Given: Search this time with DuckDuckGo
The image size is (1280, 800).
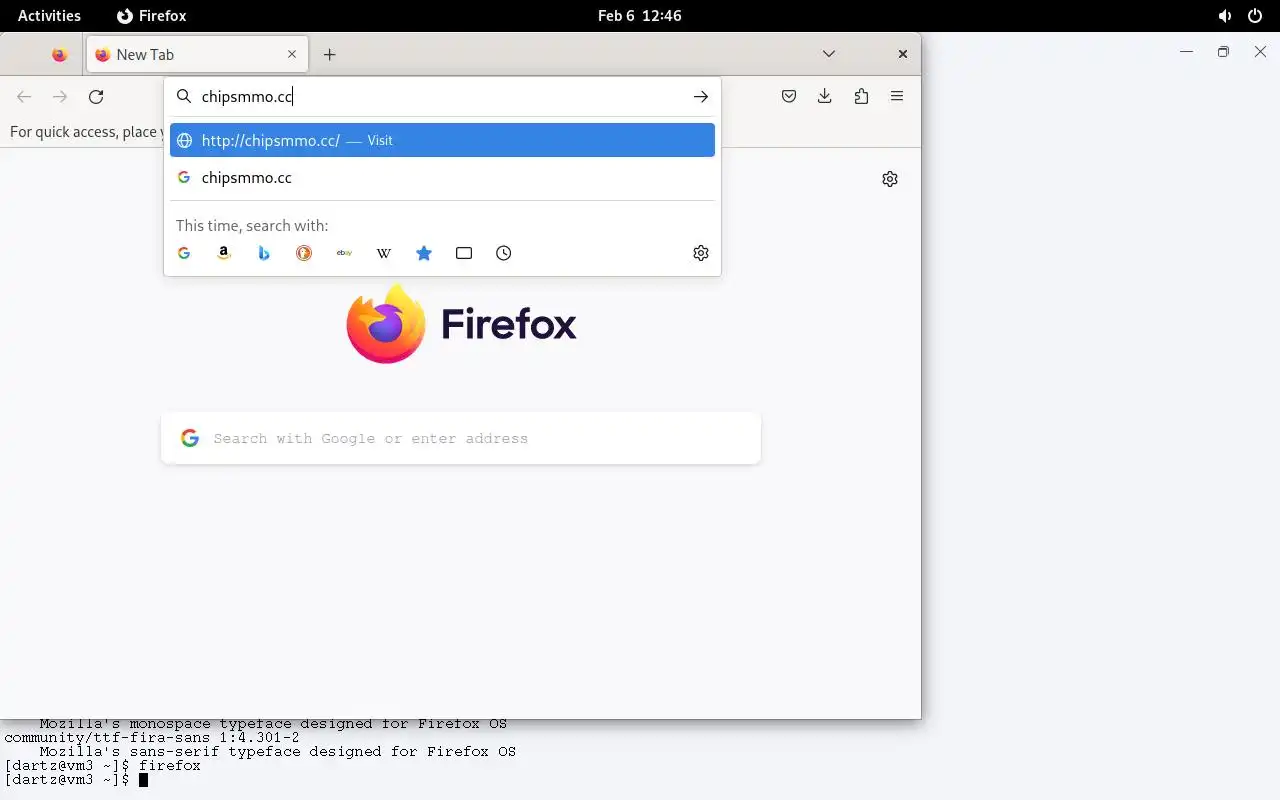Looking at the screenshot, I should pos(304,253).
